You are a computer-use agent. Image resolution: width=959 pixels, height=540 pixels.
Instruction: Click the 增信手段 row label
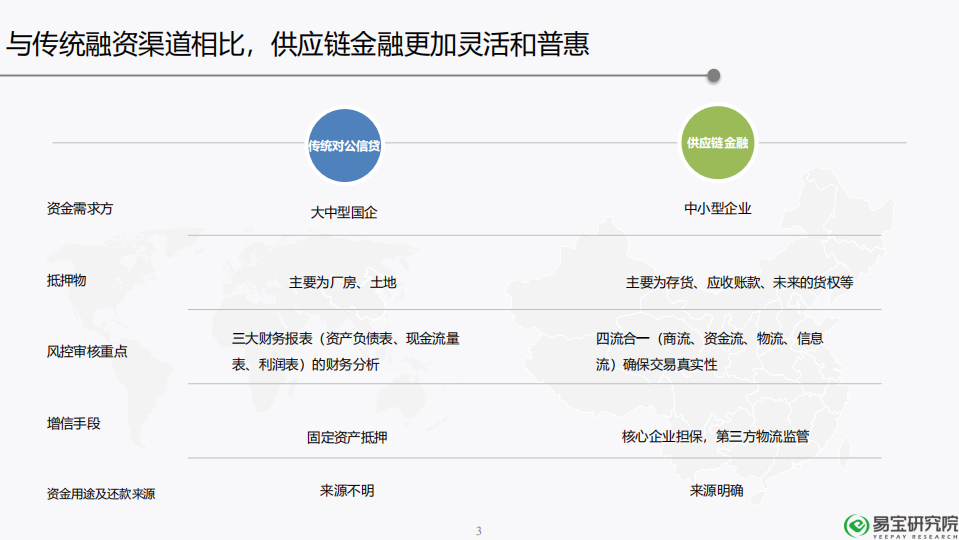(x=73, y=423)
